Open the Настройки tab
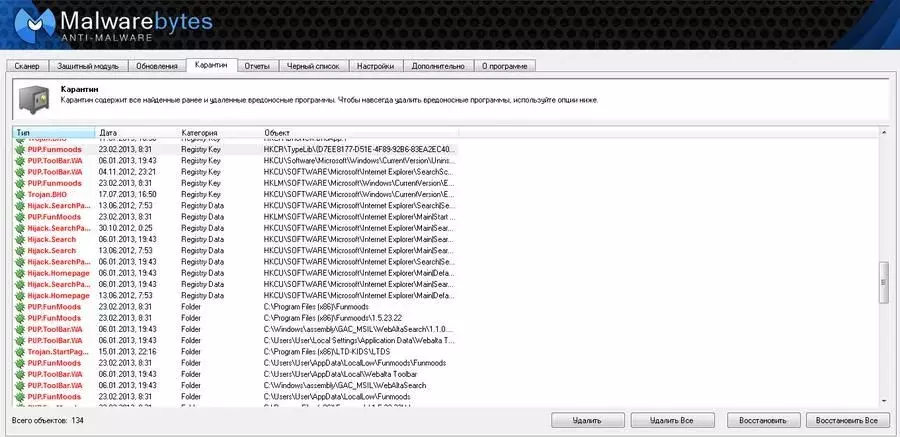The width and height of the screenshot is (900, 437). coord(375,66)
